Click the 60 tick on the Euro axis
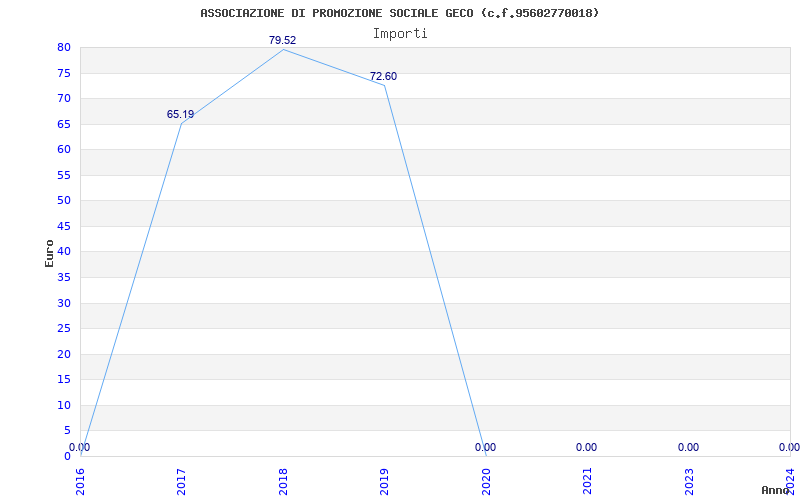 pos(64,149)
